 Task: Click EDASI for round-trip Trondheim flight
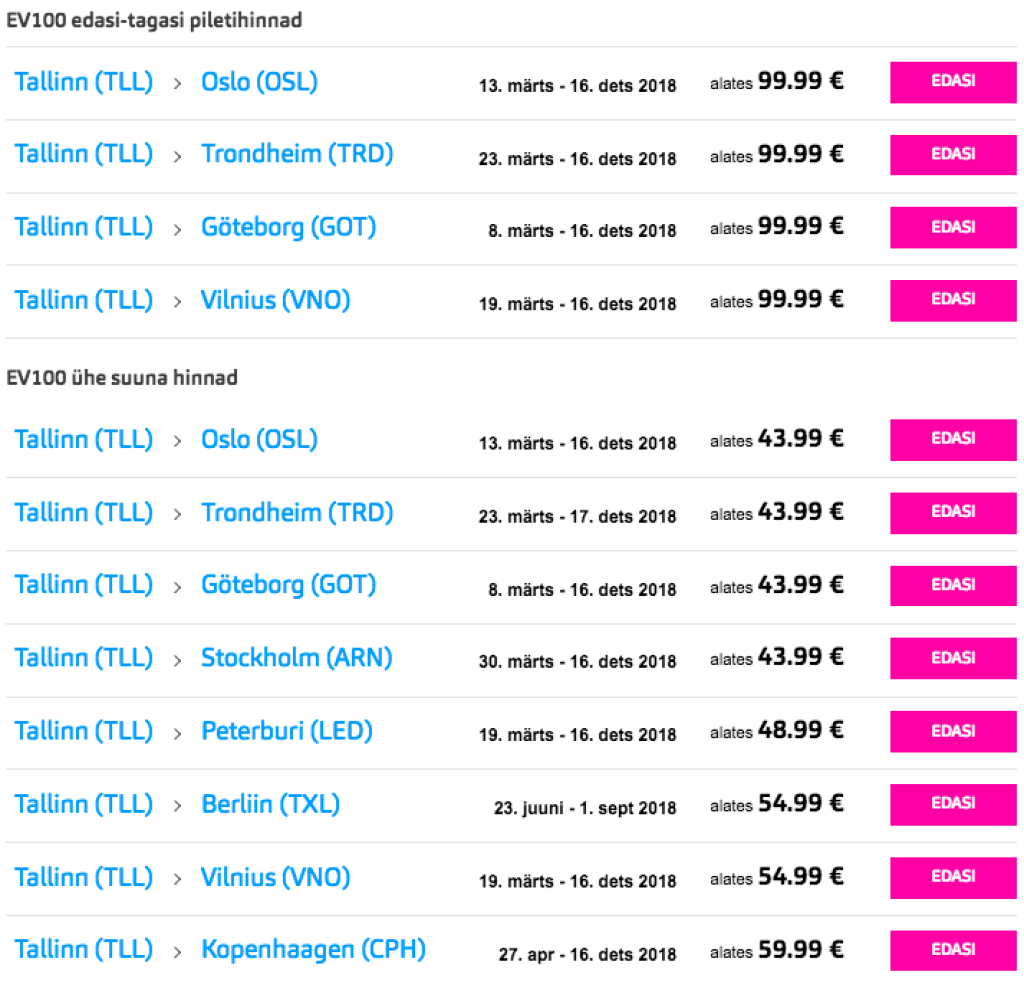(x=952, y=155)
